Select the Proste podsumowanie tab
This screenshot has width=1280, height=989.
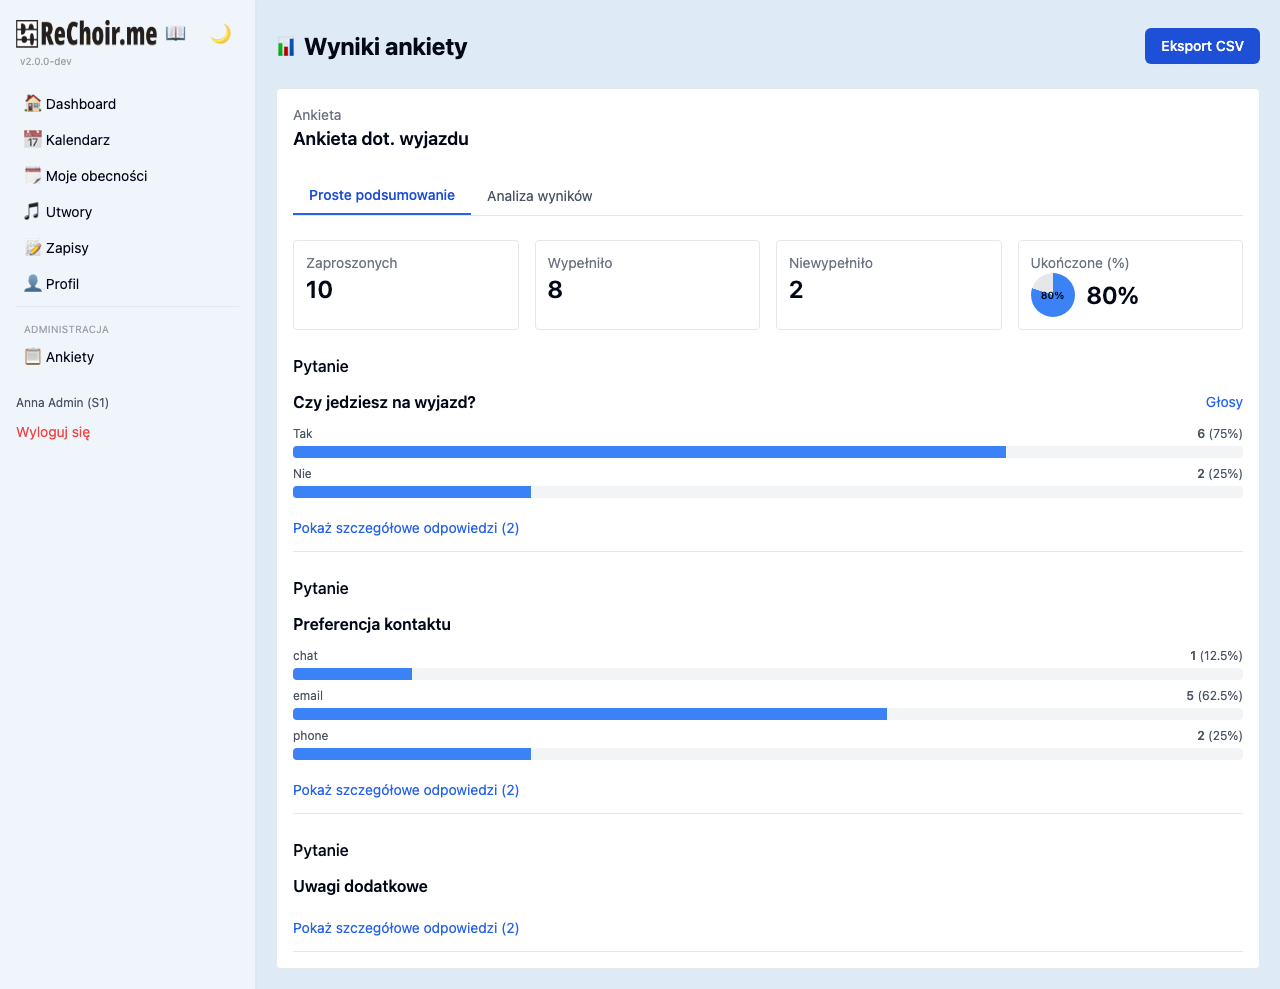click(381, 195)
